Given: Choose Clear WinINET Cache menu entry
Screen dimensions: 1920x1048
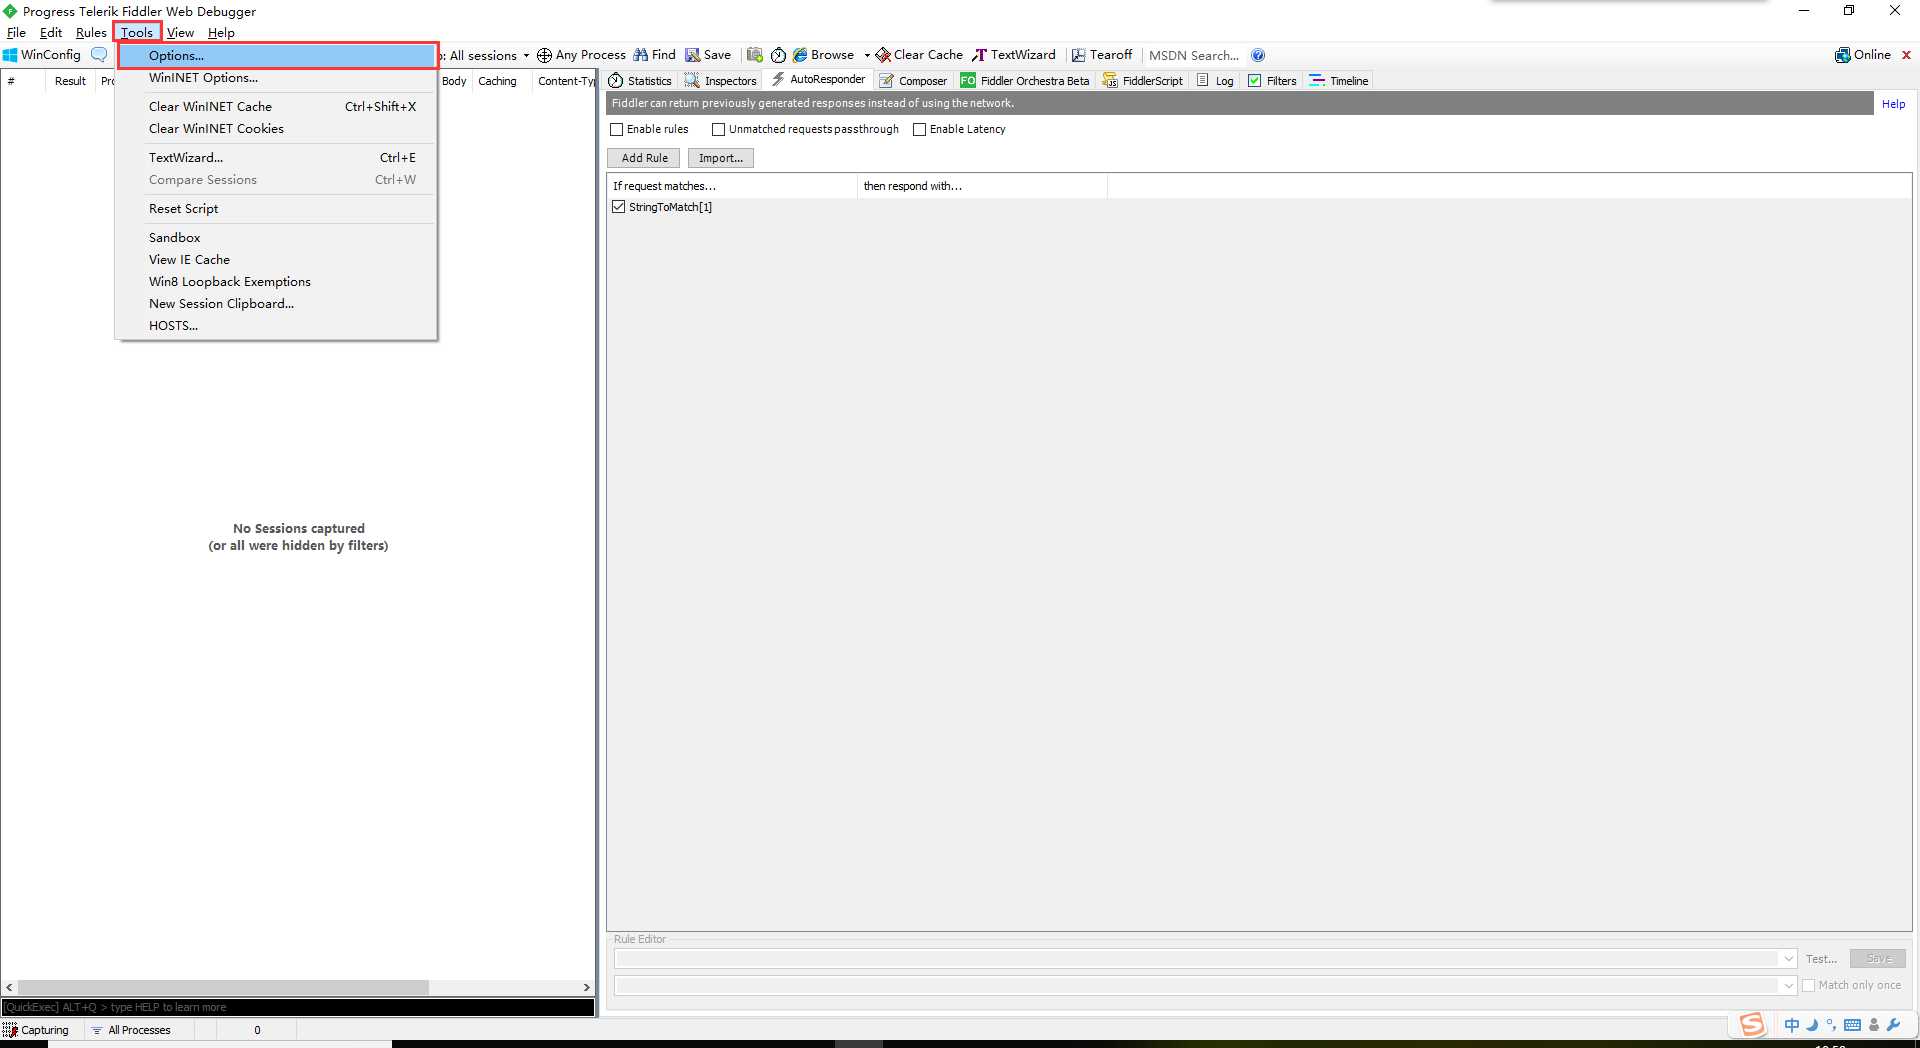Looking at the screenshot, I should pyautogui.click(x=277, y=107).
